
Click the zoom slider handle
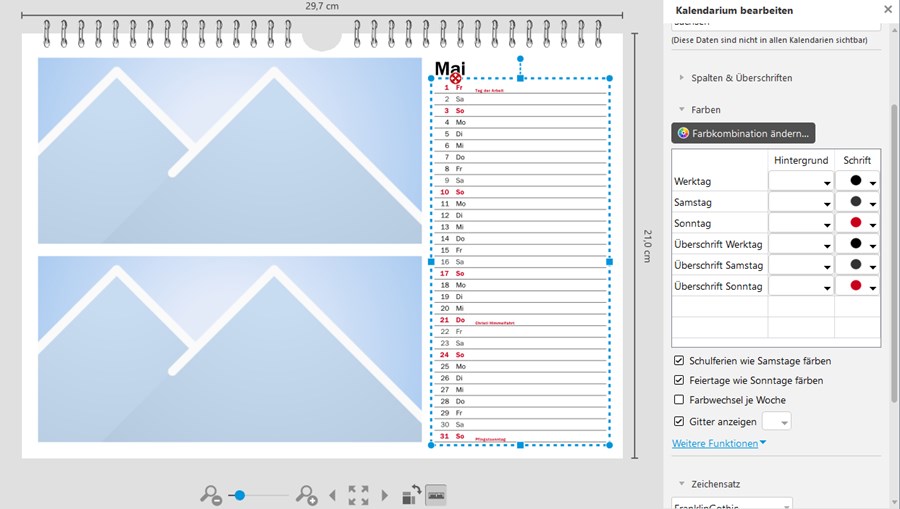(x=240, y=495)
